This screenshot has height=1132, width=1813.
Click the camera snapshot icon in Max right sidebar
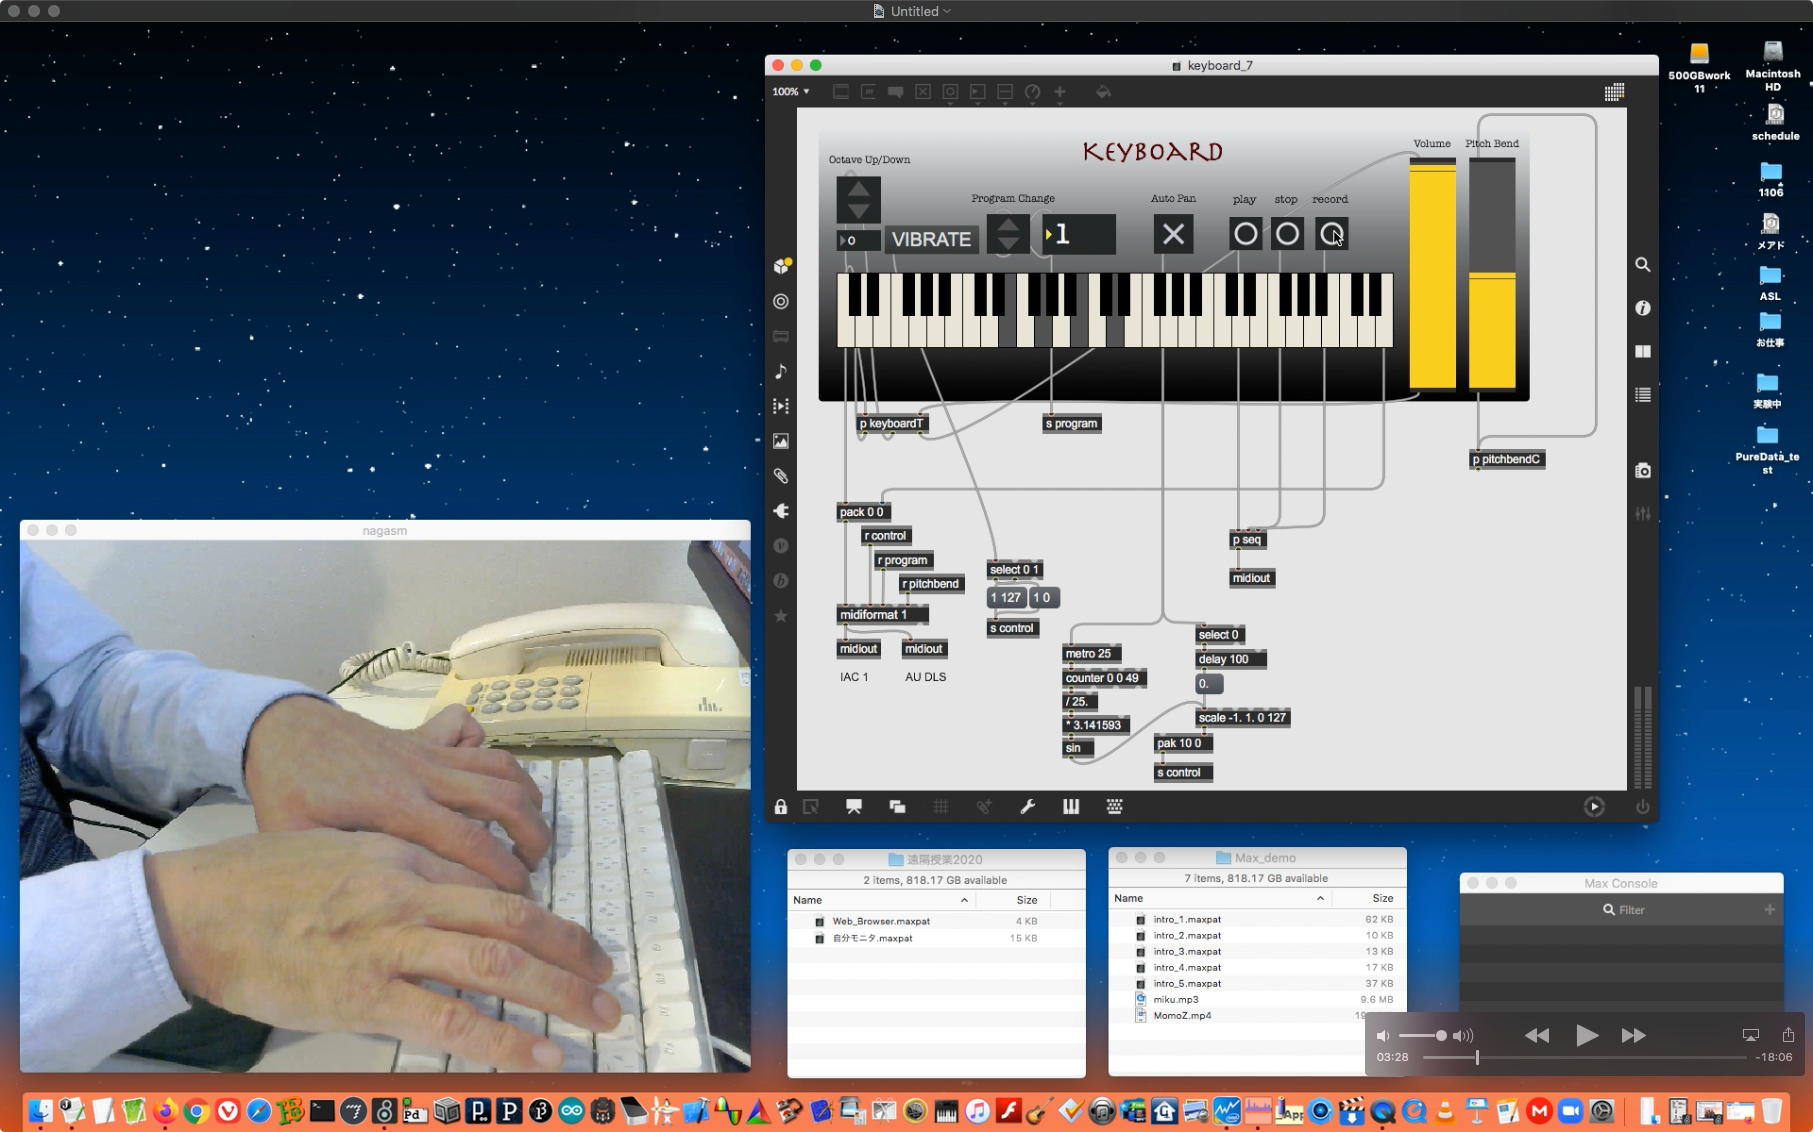1642,470
